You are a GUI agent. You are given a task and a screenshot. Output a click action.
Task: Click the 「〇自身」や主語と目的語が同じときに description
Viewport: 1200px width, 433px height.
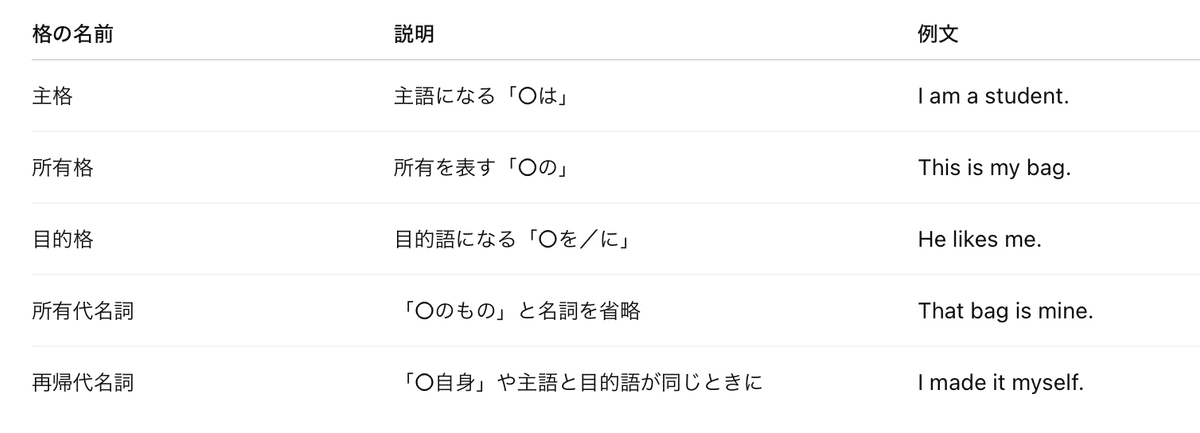581,383
